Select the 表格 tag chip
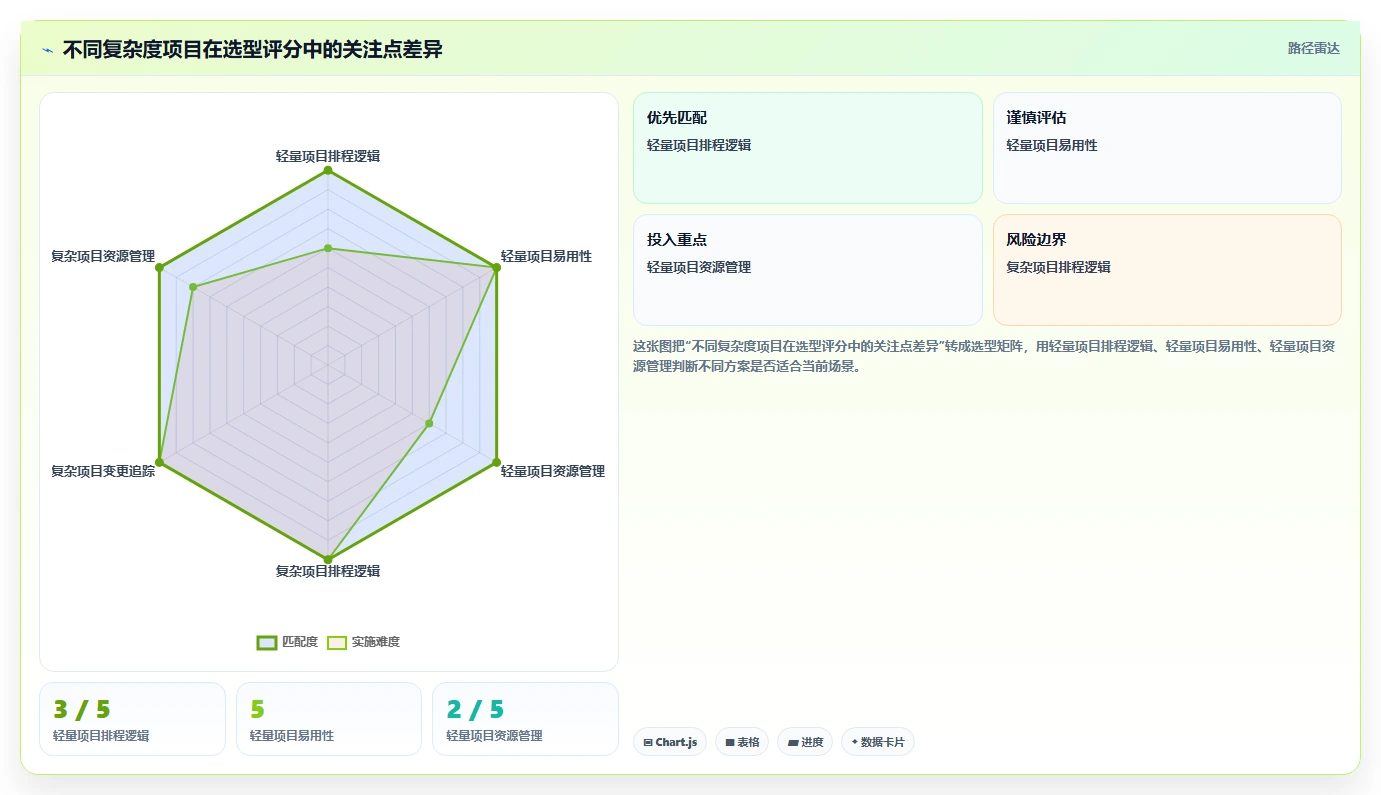The height and width of the screenshot is (795, 1381). pyautogui.click(x=742, y=742)
